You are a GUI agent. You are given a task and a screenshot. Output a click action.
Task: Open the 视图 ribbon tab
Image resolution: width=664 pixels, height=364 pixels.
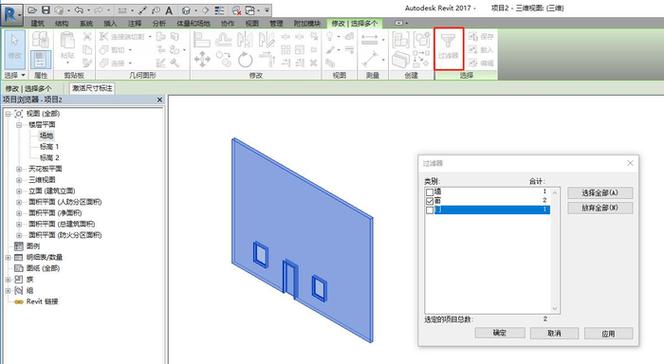click(x=252, y=23)
